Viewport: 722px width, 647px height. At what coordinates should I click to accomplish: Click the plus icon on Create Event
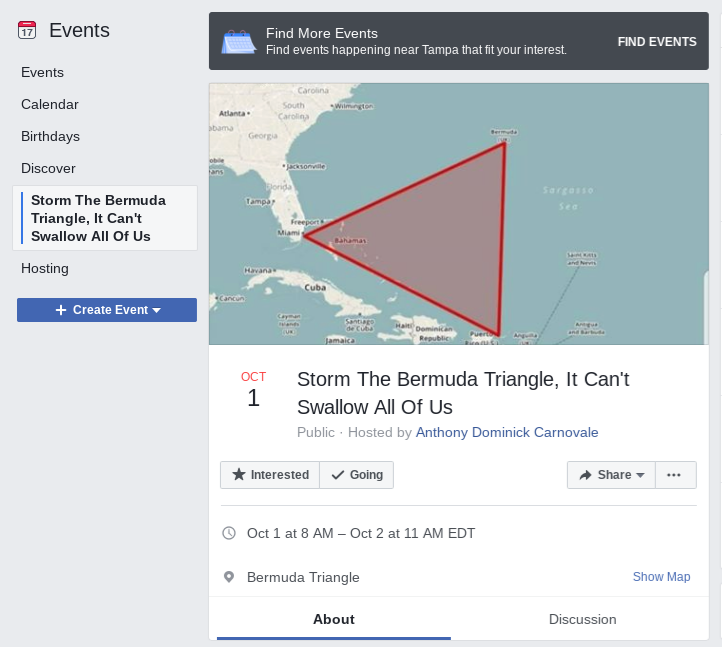coord(61,310)
